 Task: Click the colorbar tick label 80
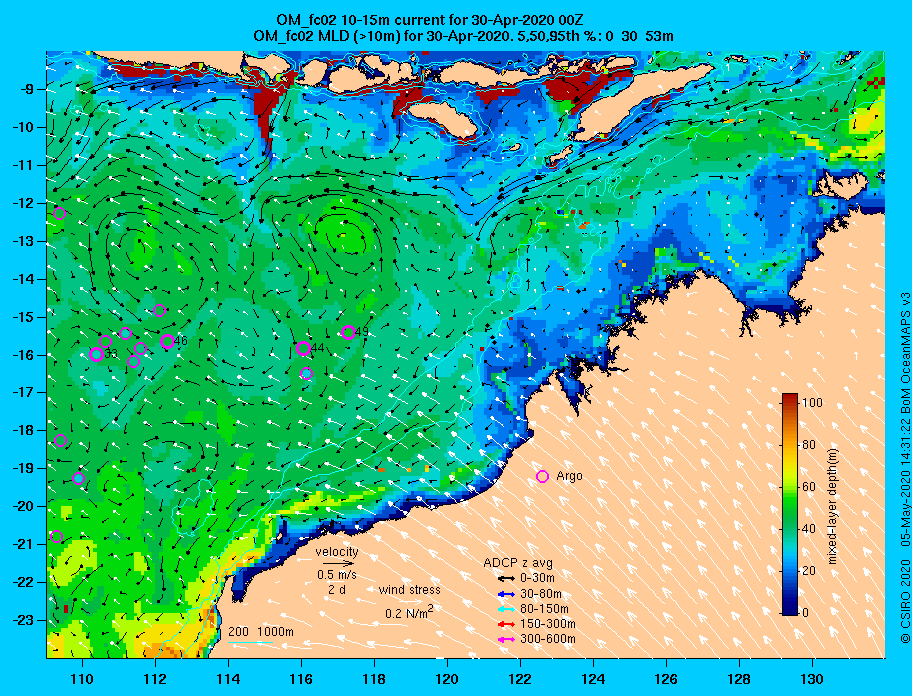809,445
